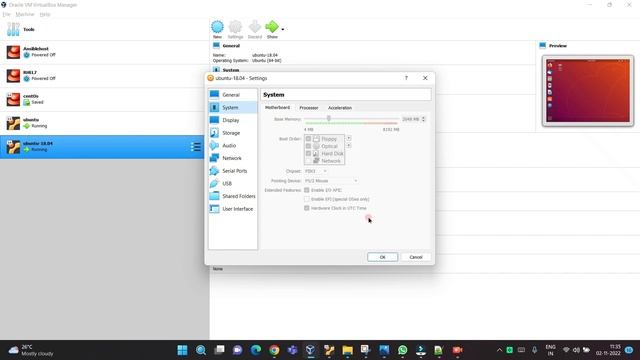Open the Audio settings category

click(233, 146)
